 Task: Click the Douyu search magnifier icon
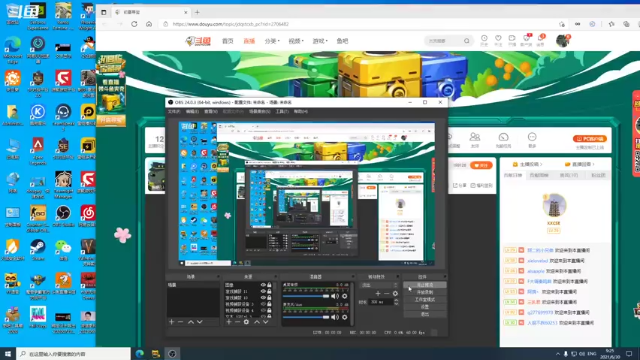pos(467,41)
